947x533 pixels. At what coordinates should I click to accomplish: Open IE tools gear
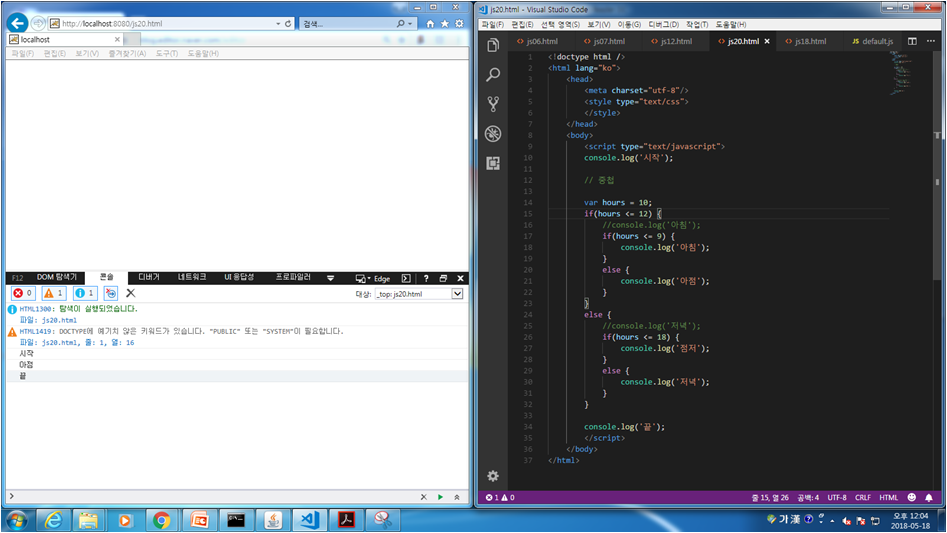pos(459,24)
